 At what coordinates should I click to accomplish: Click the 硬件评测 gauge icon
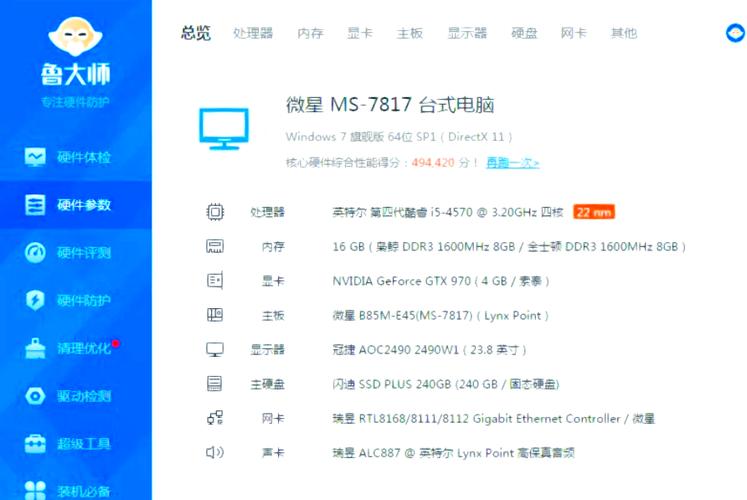pos(35,252)
